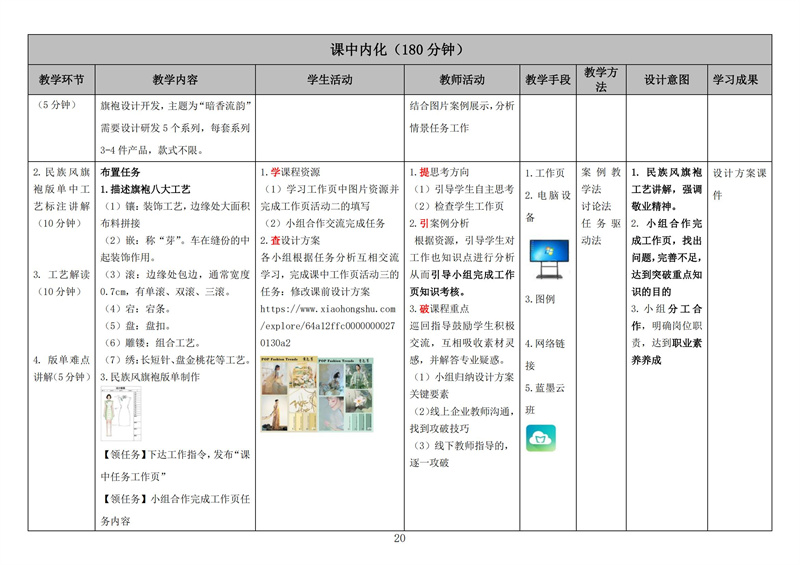Image resolution: width=800 pixels, height=565 pixels.
Task: Select the '教师活动' column header
Action: [x=462, y=80]
